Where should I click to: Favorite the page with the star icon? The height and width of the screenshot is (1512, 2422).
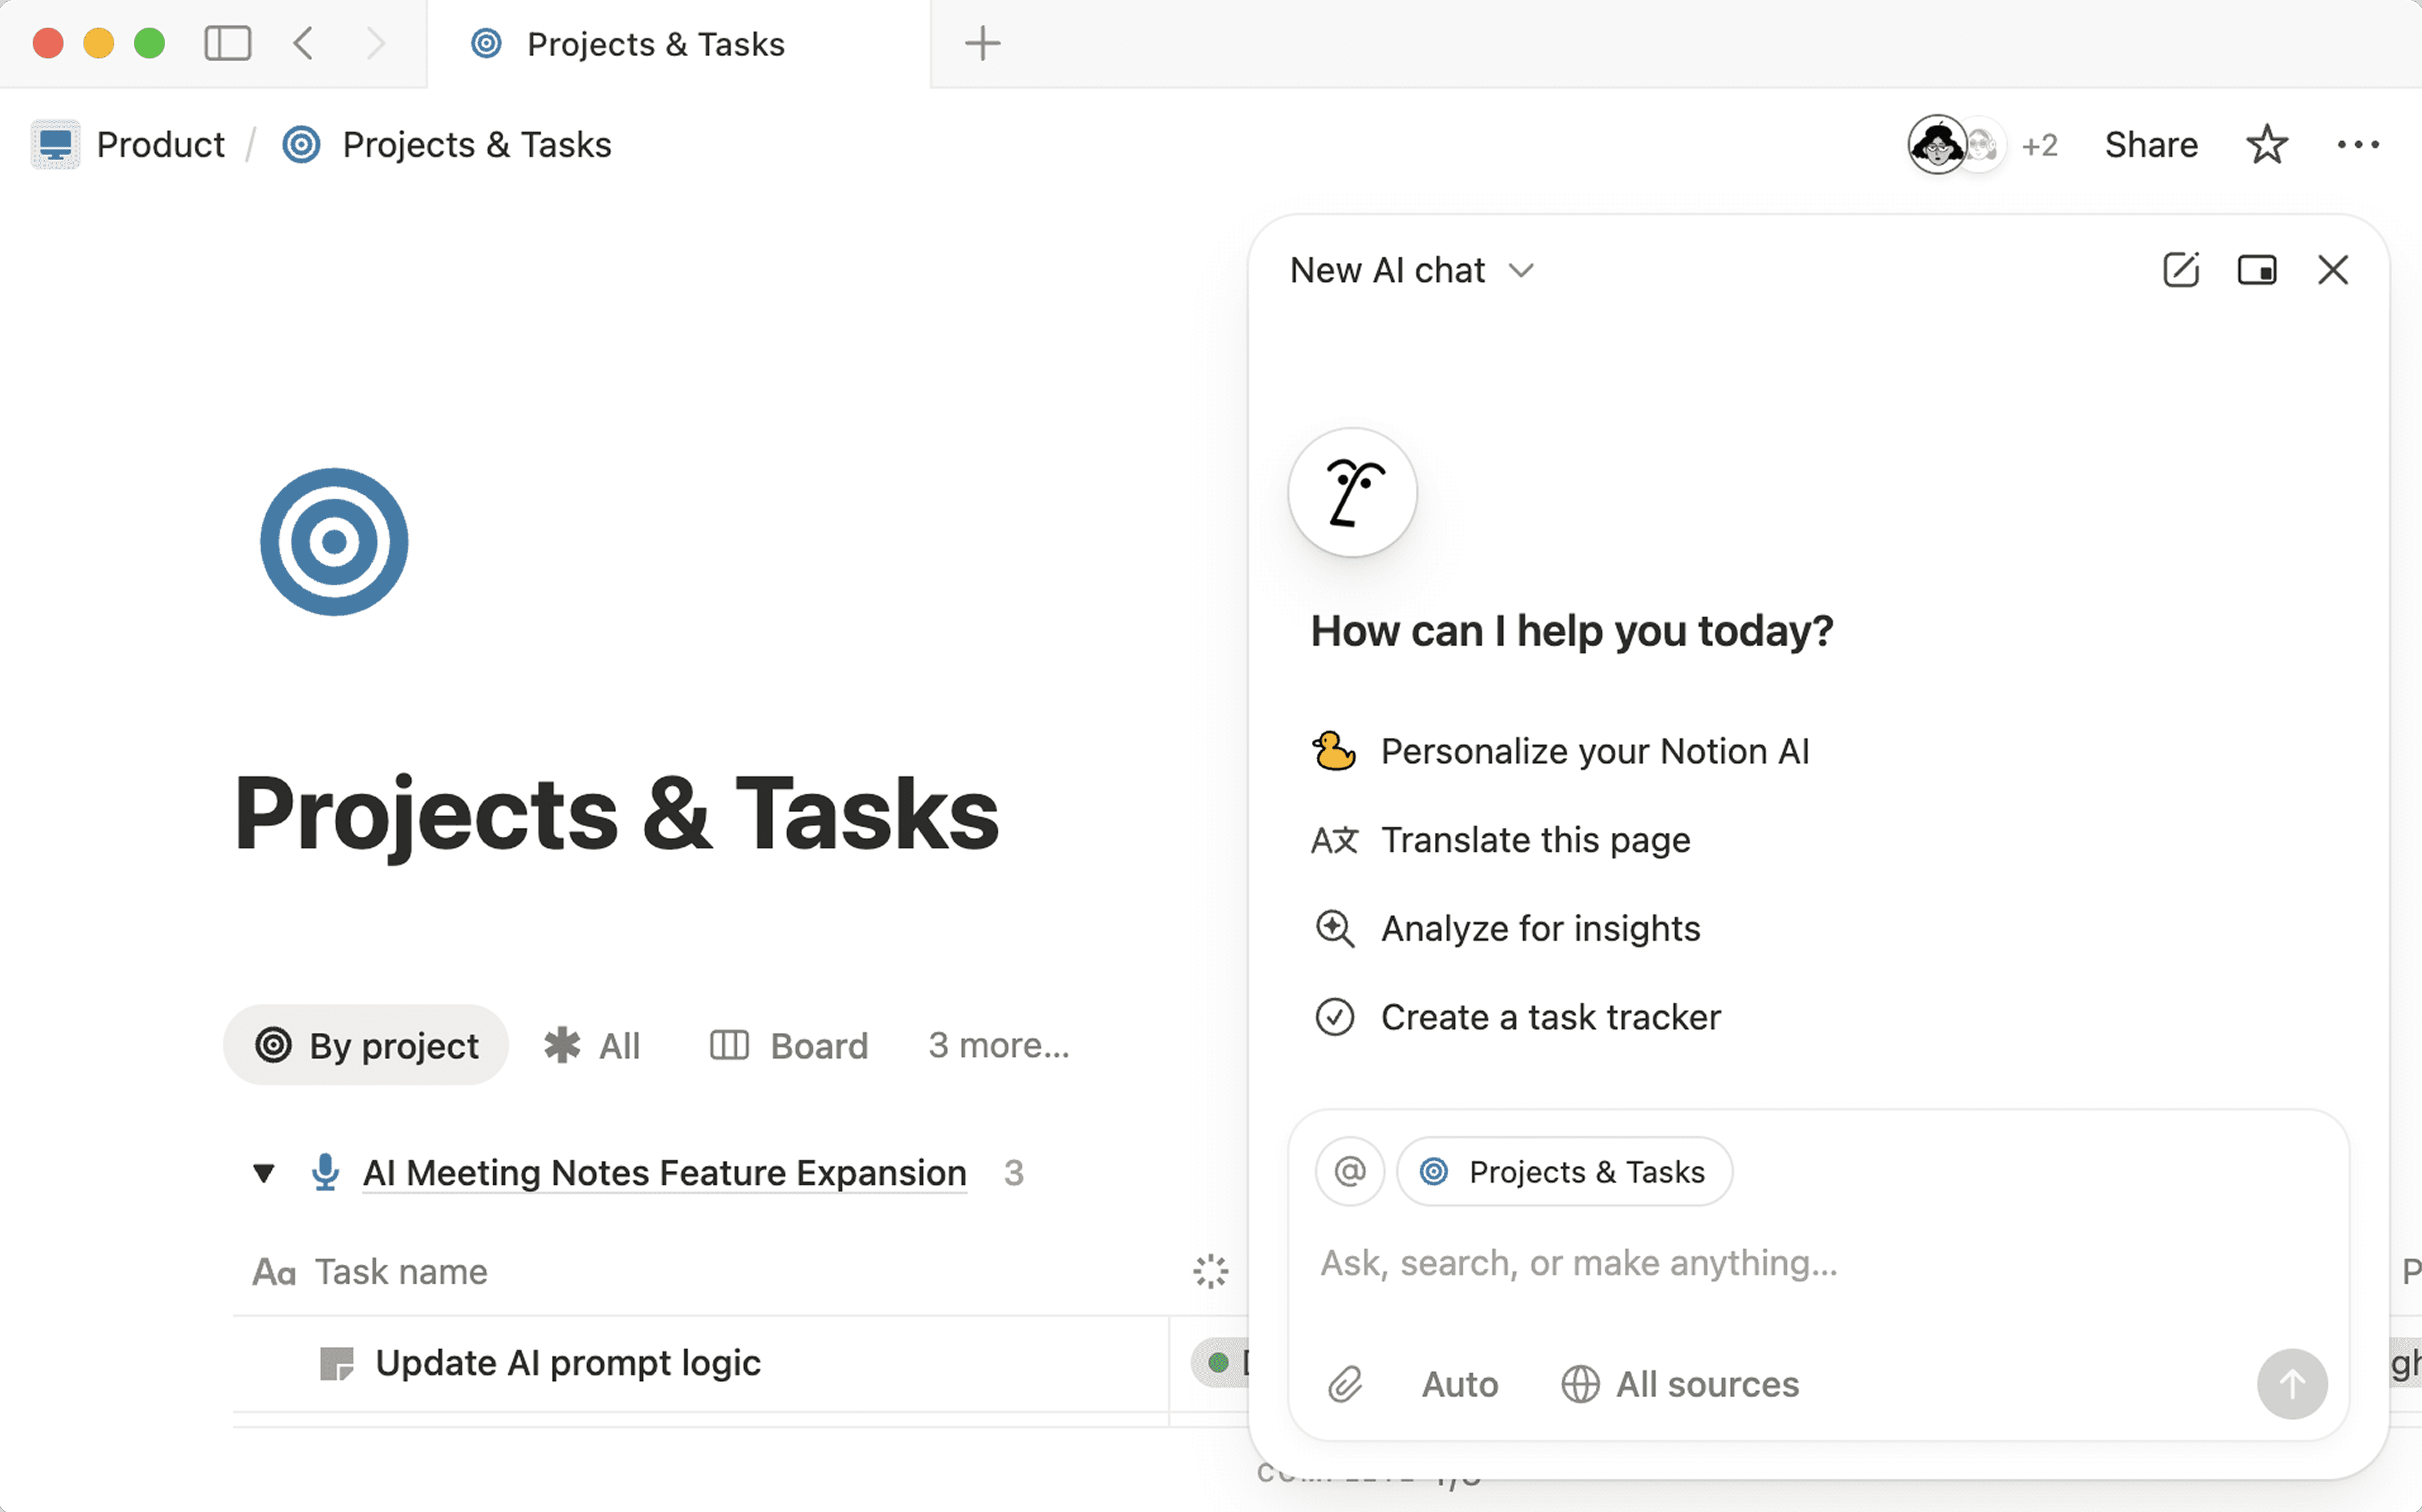tap(2267, 144)
